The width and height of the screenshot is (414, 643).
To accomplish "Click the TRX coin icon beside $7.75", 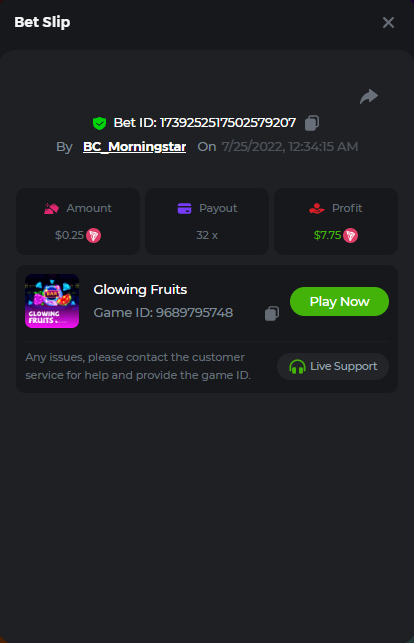I will pyautogui.click(x=350, y=235).
